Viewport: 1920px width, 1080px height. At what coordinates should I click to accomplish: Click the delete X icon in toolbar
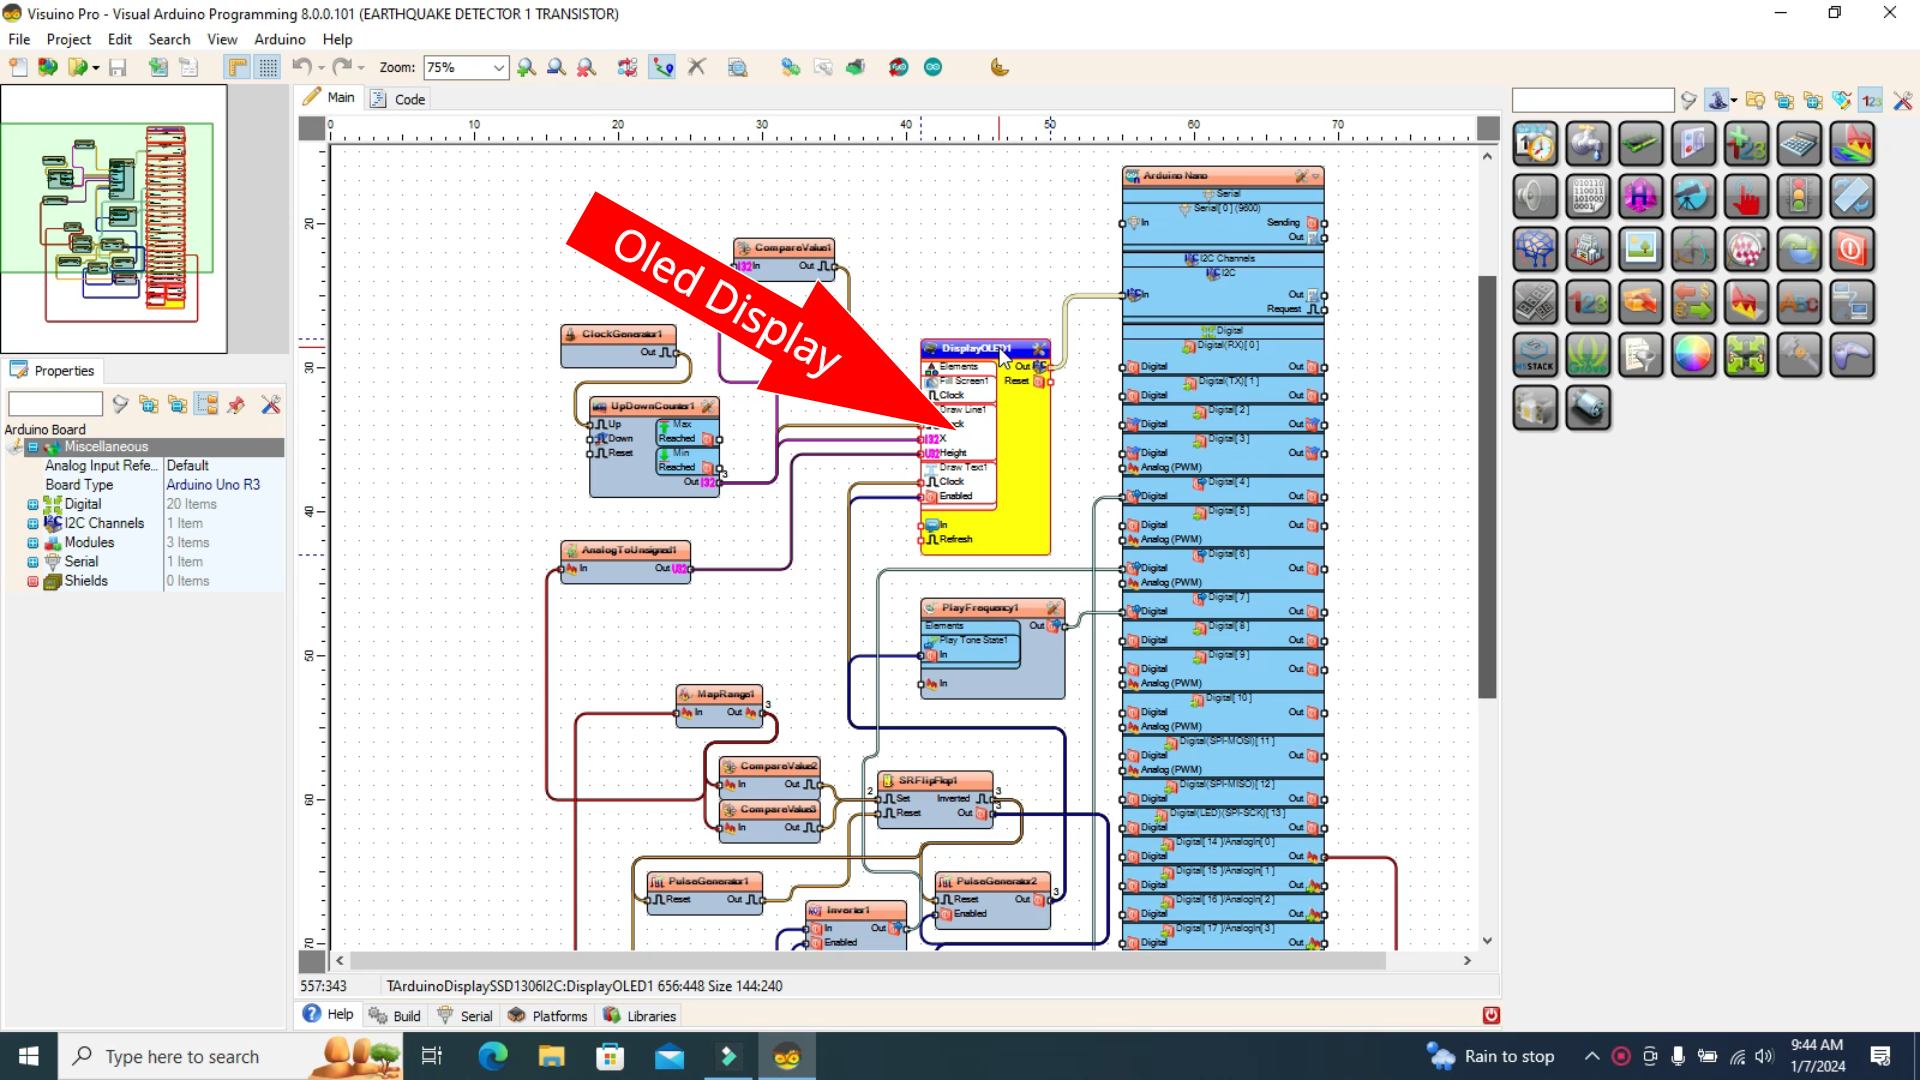[697, 67]
